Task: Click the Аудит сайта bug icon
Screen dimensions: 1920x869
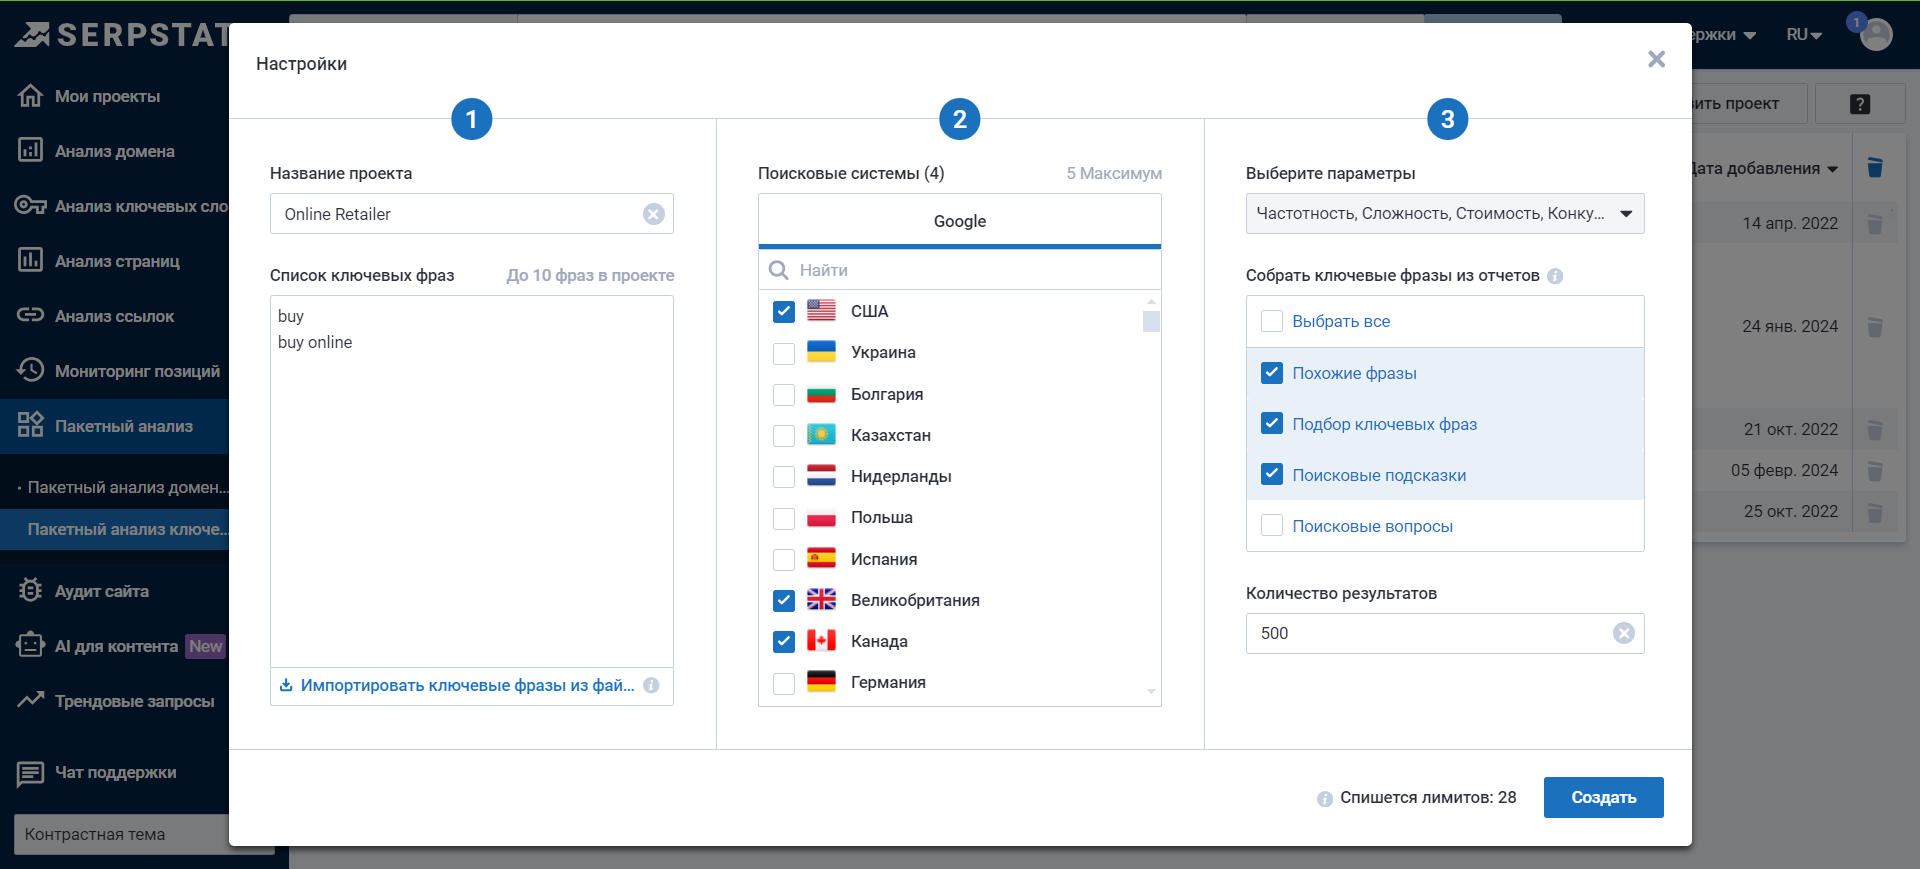Action: (31, 591)
